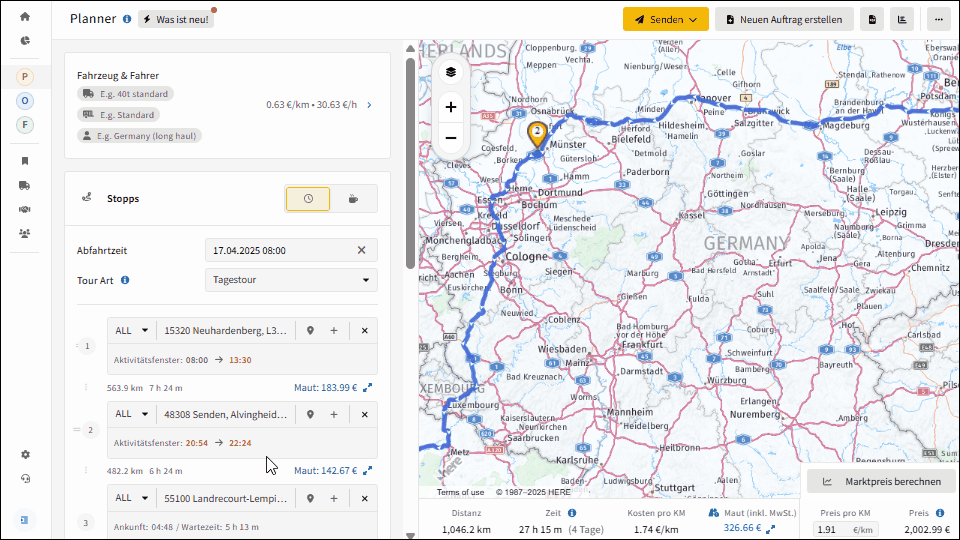This screenshot has width=960, height=540.
Task: Click the document export icon button
Action: (x=872, y=20)
